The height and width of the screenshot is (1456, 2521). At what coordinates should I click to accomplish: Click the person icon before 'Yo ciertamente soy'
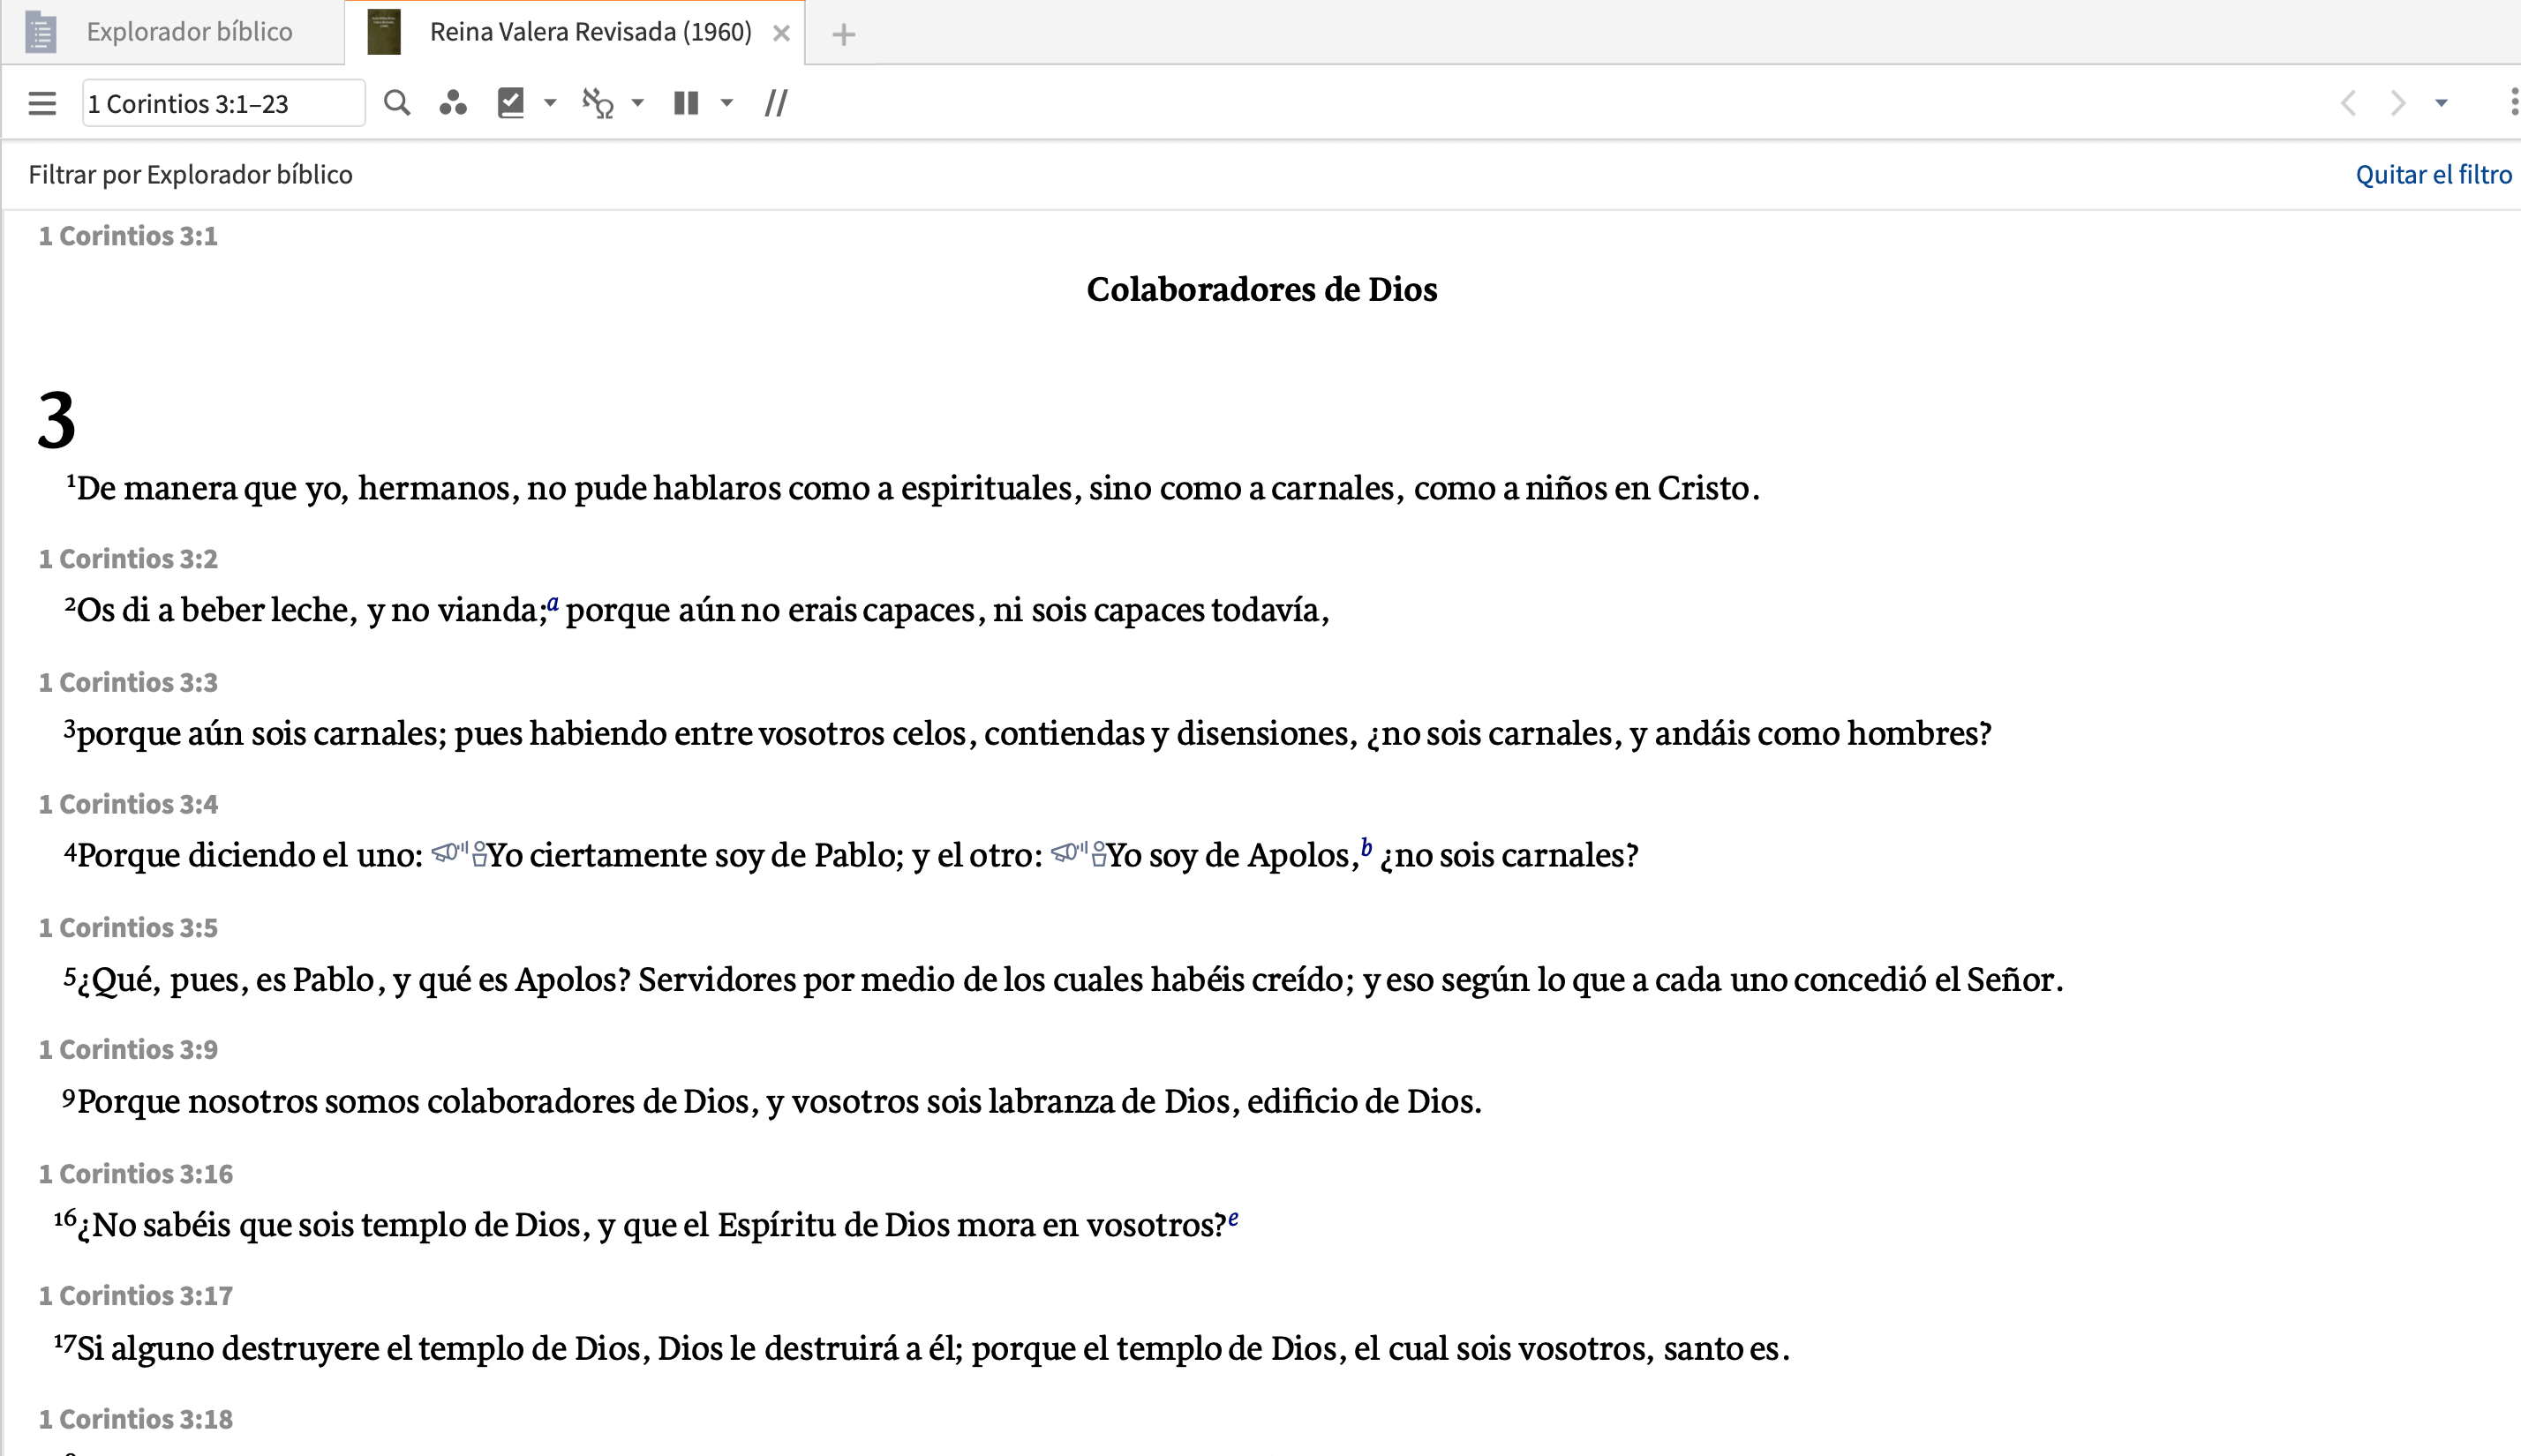(x=479, y=854)
